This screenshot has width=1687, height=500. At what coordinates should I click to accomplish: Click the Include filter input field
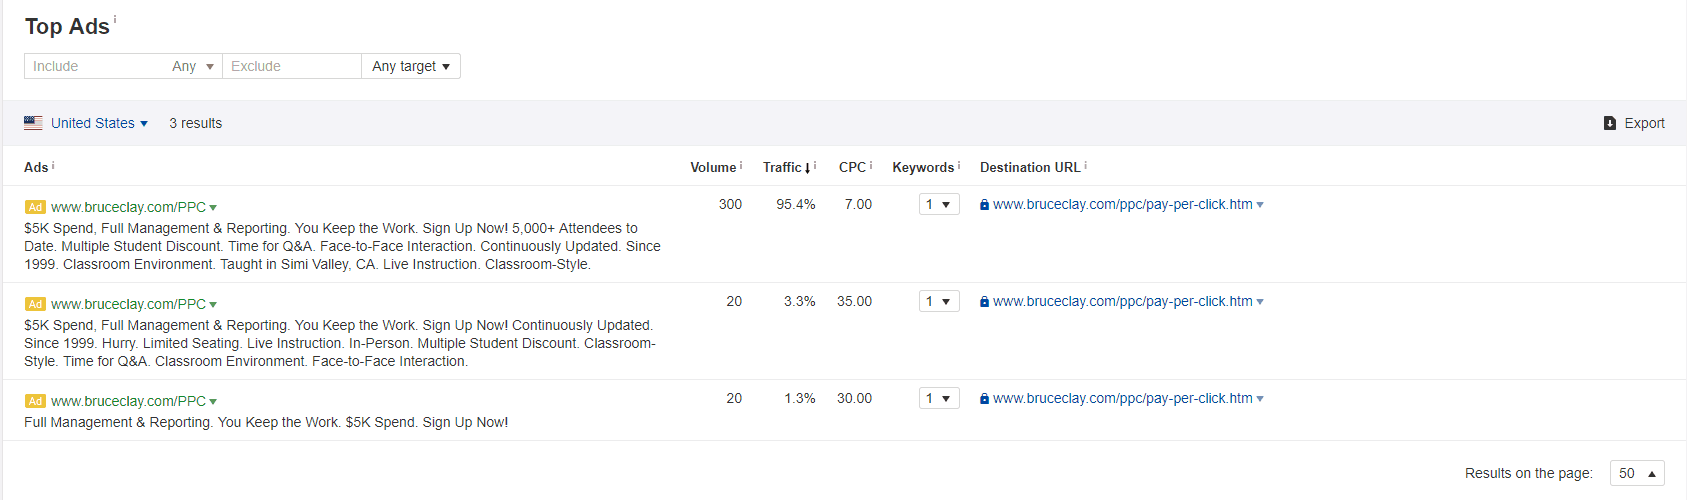point(95,66)
